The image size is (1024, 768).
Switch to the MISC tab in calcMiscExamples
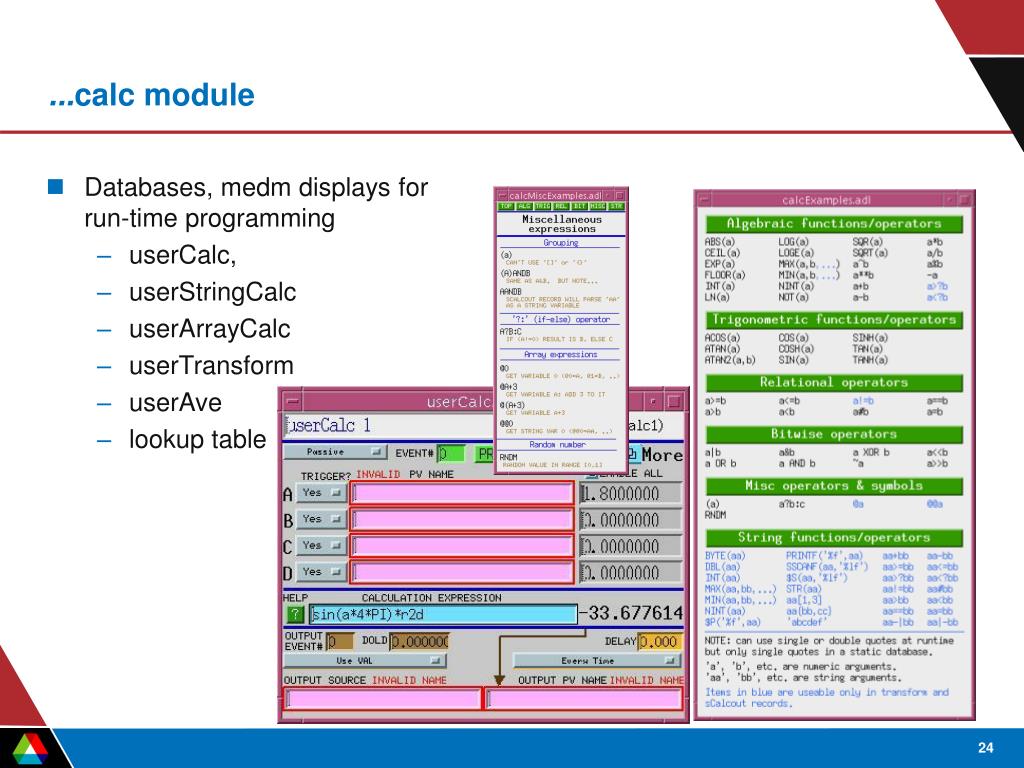click(x=598, y=206)
